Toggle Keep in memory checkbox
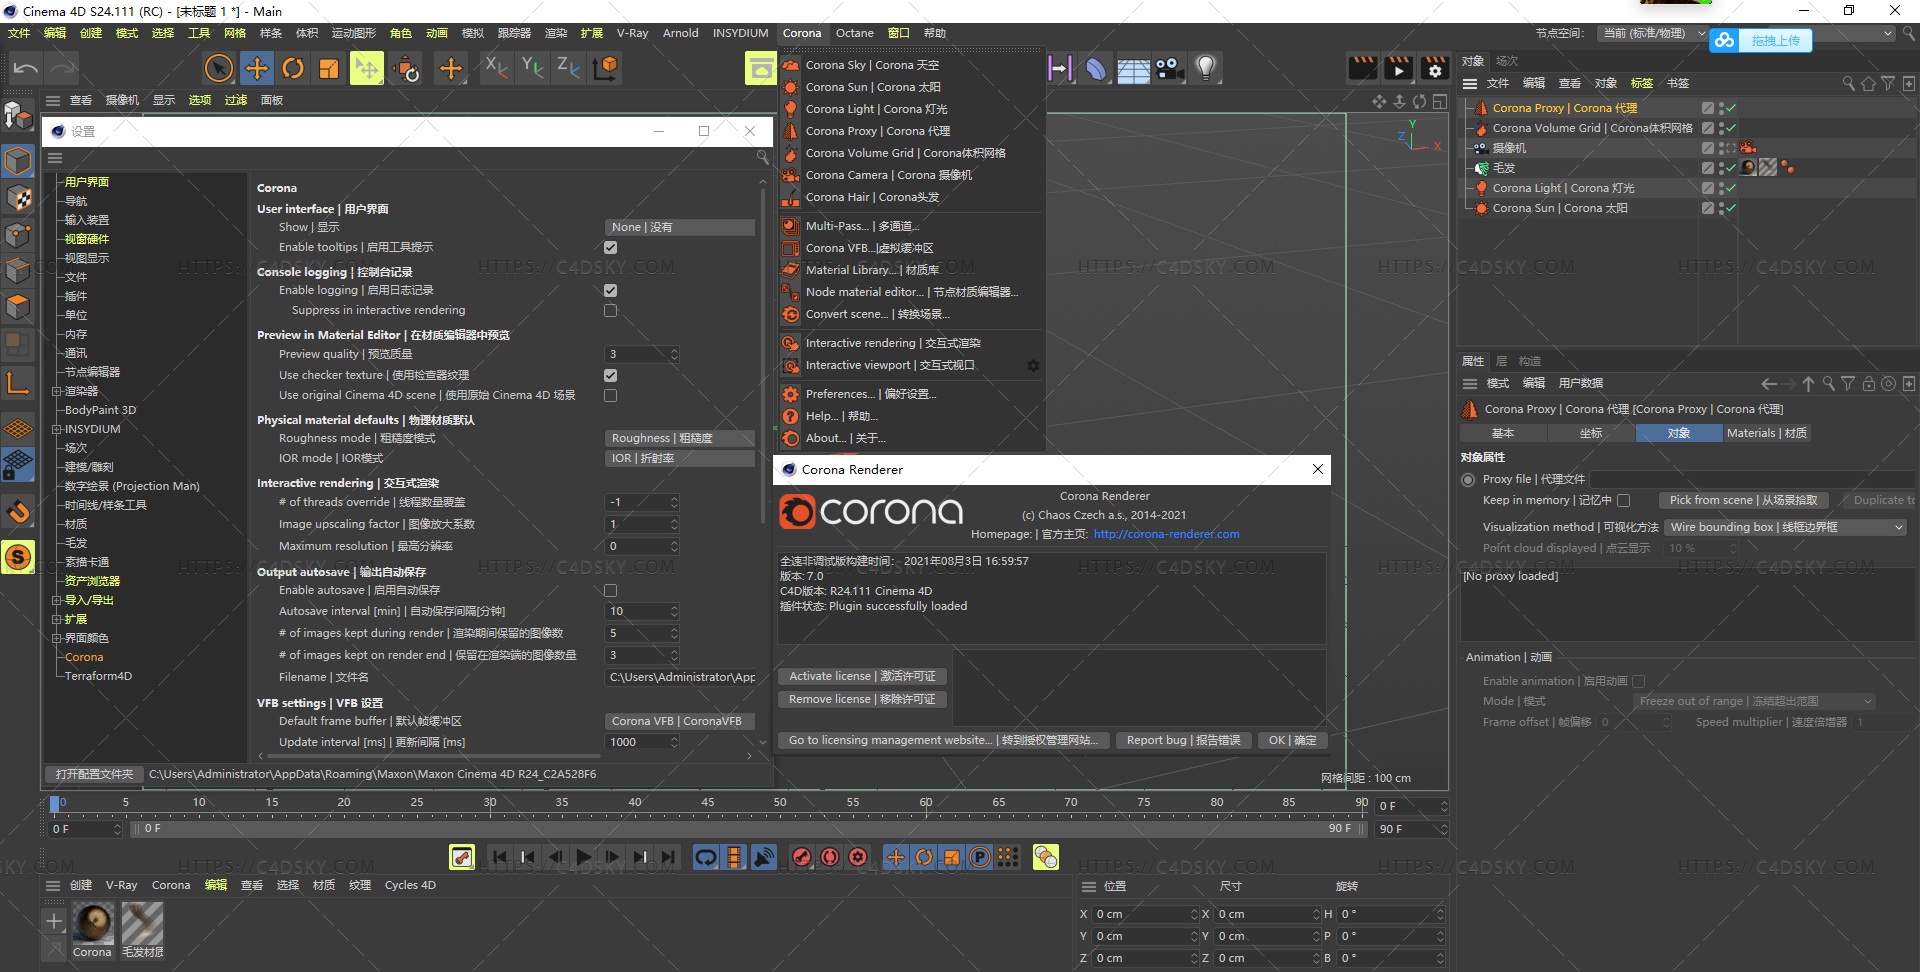Viewport: 1920px width, 972px height. 1624,501
